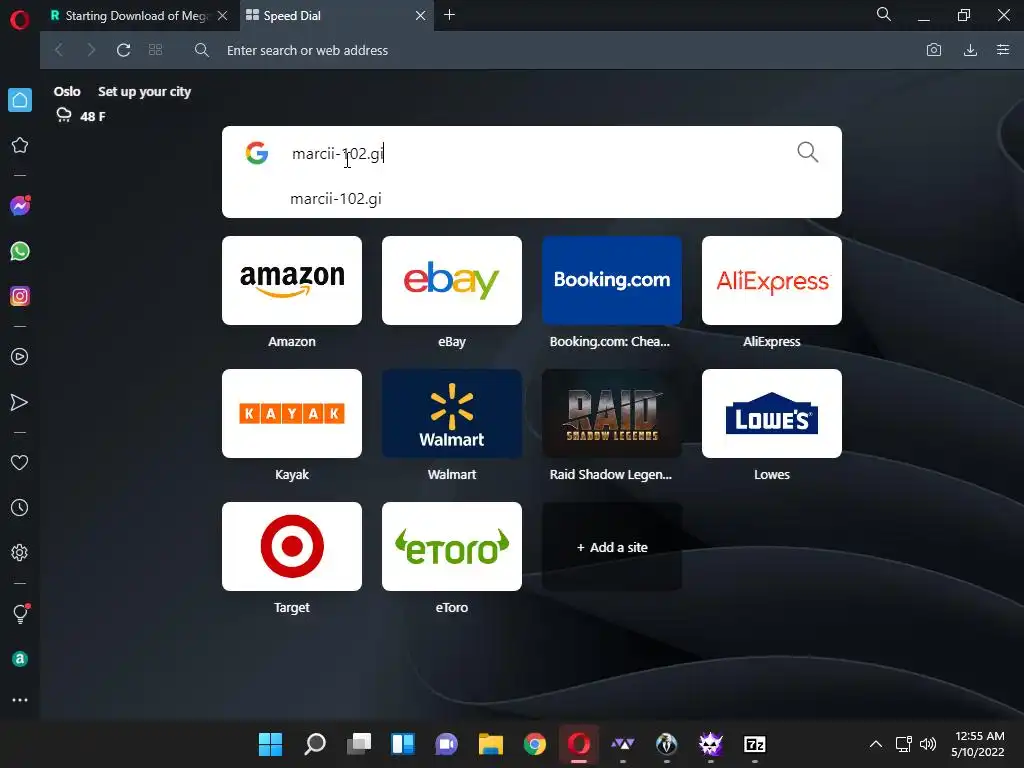The height and width of the screenshot is (768, 1024).
Task: Open WhatsApp in the sidebar
Action: [20, 251]
